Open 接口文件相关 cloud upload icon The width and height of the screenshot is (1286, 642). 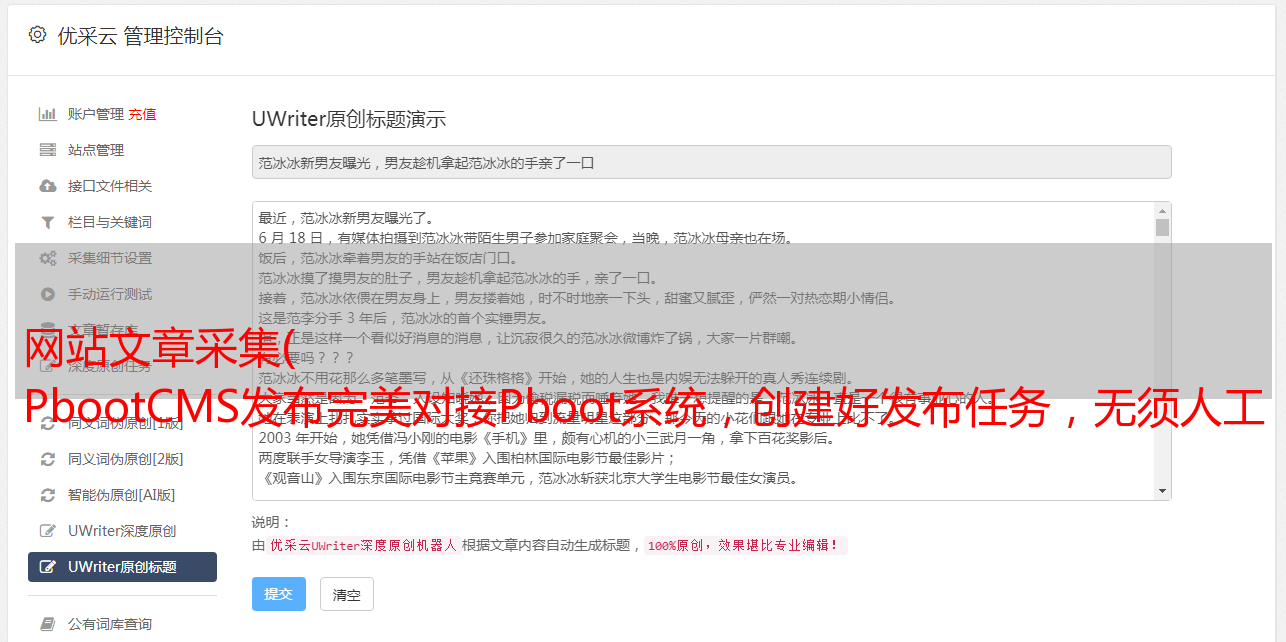tap(47, 186)
